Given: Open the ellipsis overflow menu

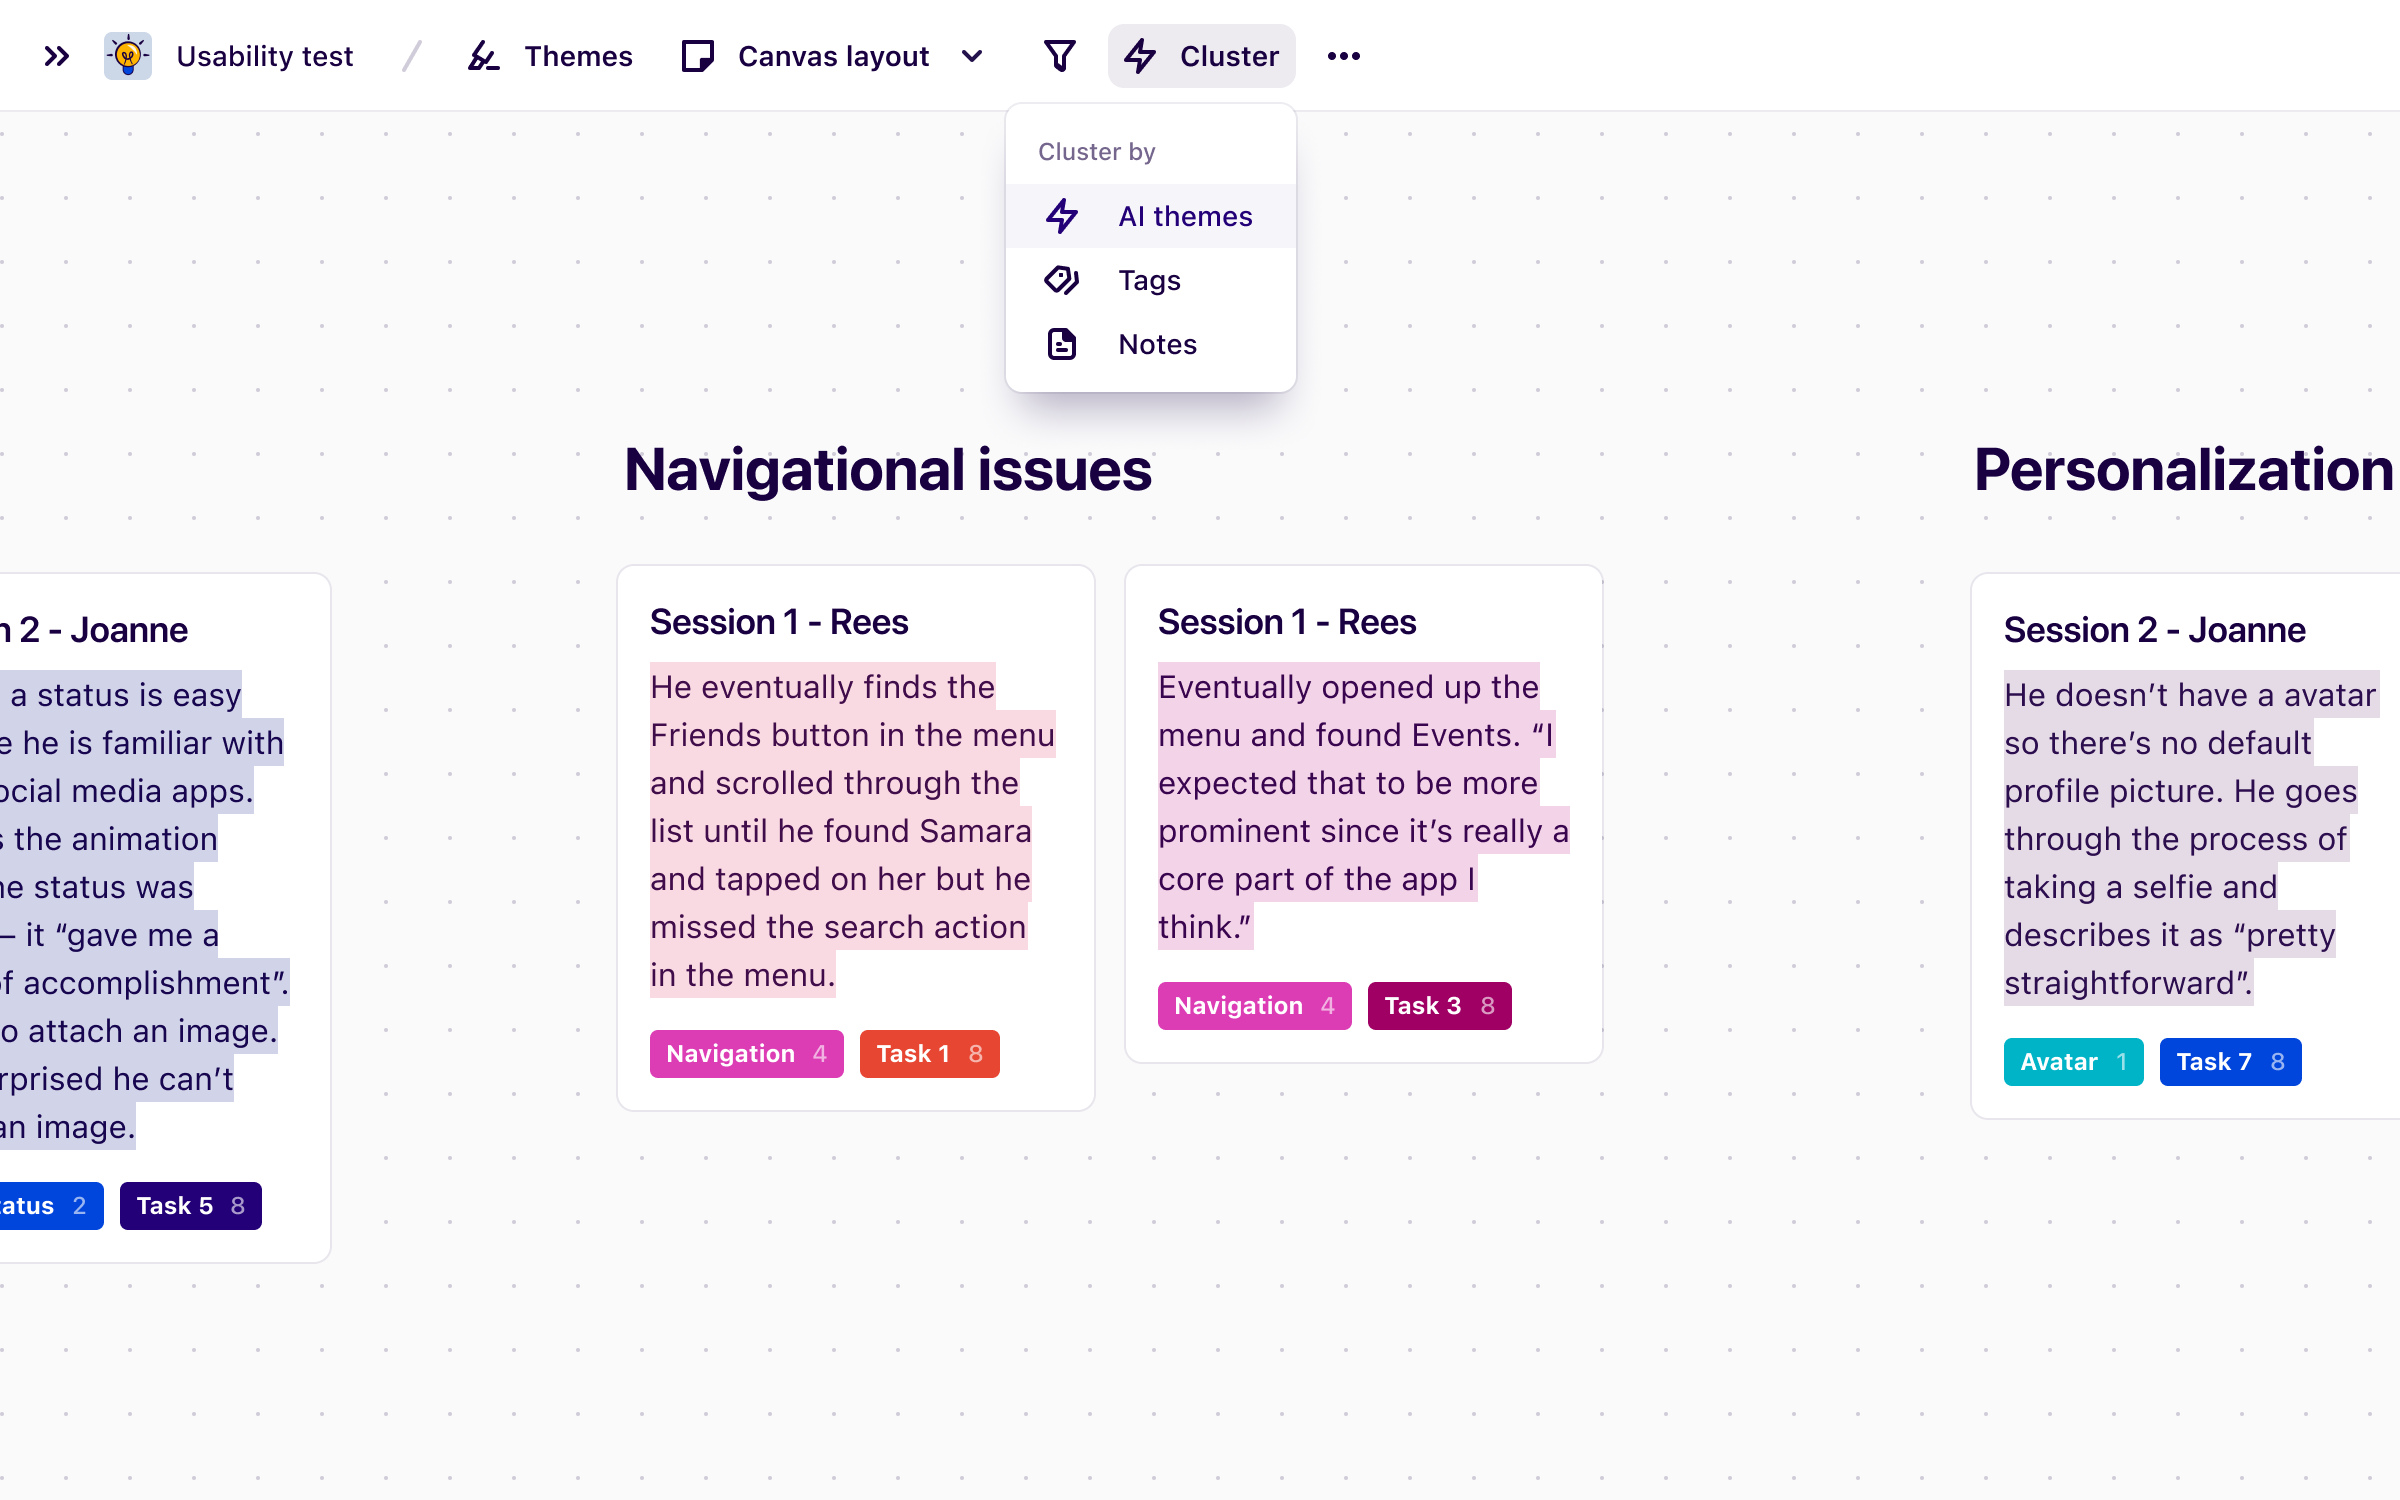Looking at the screenshot, I should pos(1343,56).
